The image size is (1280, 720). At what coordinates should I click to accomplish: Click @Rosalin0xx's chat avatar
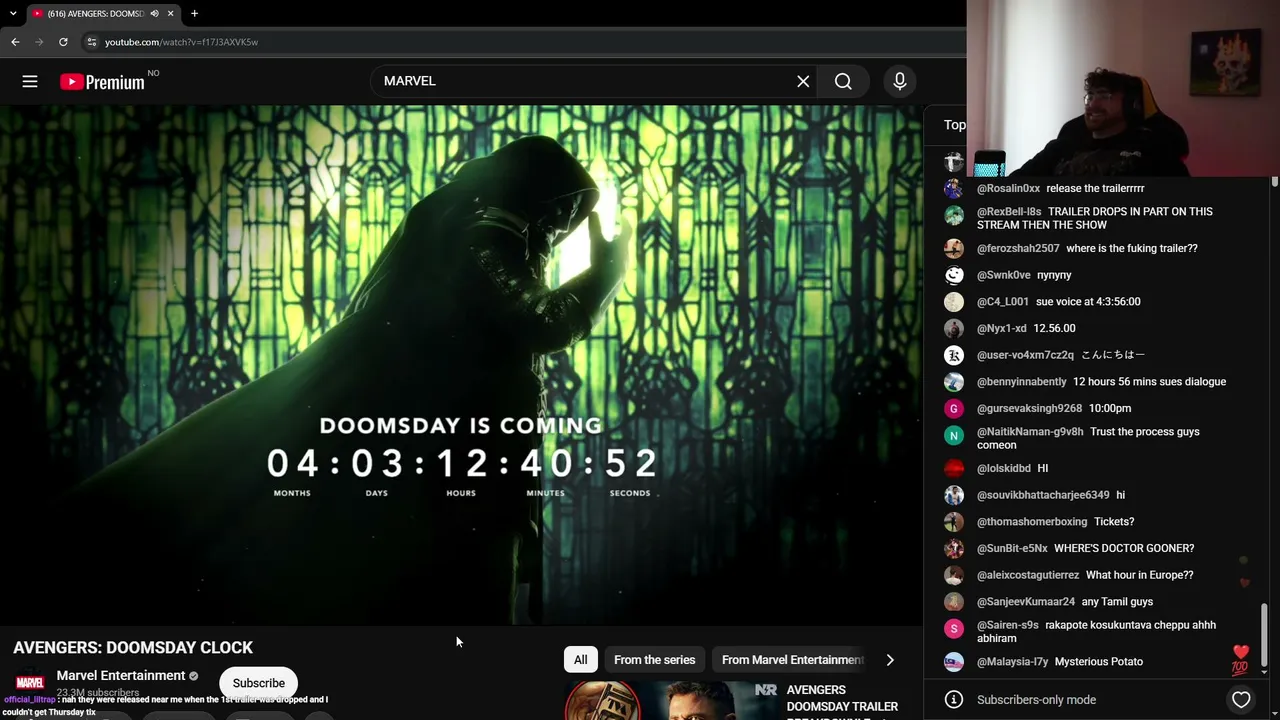(954, 188)
